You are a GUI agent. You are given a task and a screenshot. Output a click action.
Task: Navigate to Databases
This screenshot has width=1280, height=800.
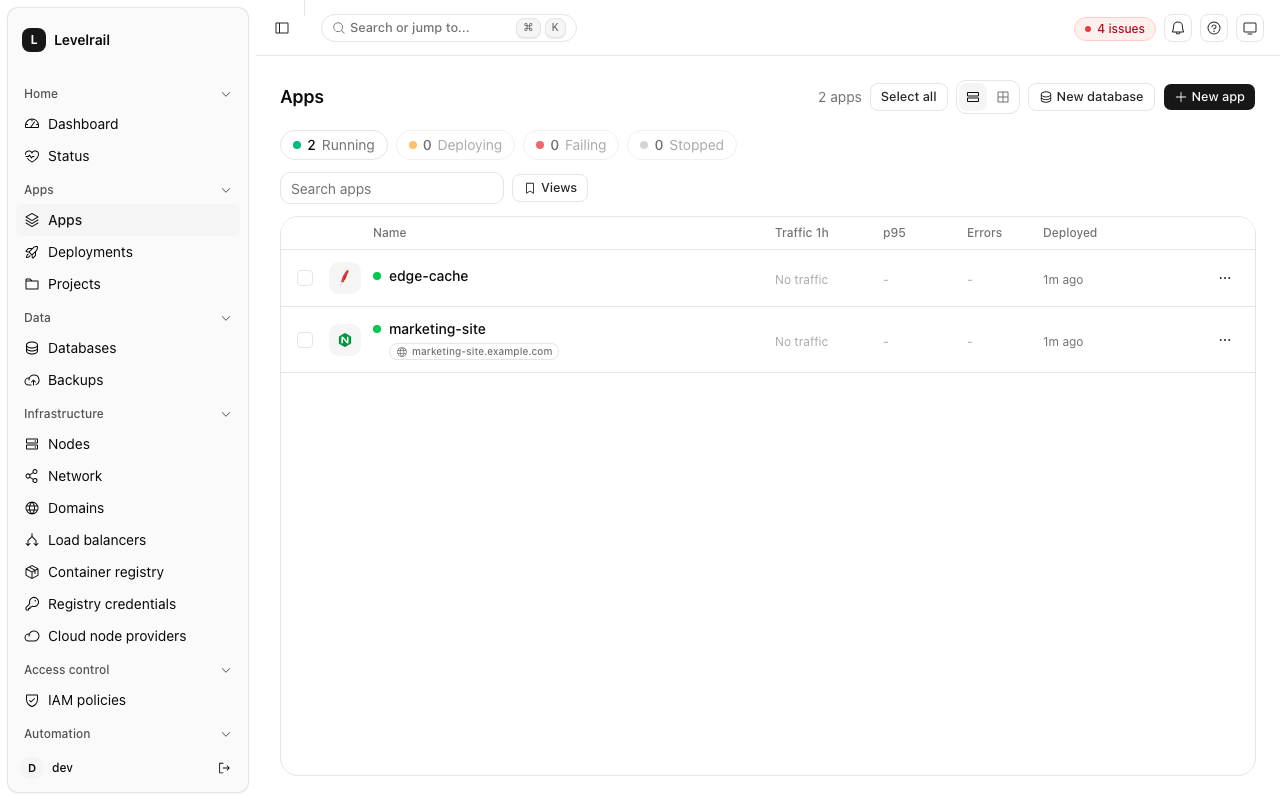tap(128, 348)
